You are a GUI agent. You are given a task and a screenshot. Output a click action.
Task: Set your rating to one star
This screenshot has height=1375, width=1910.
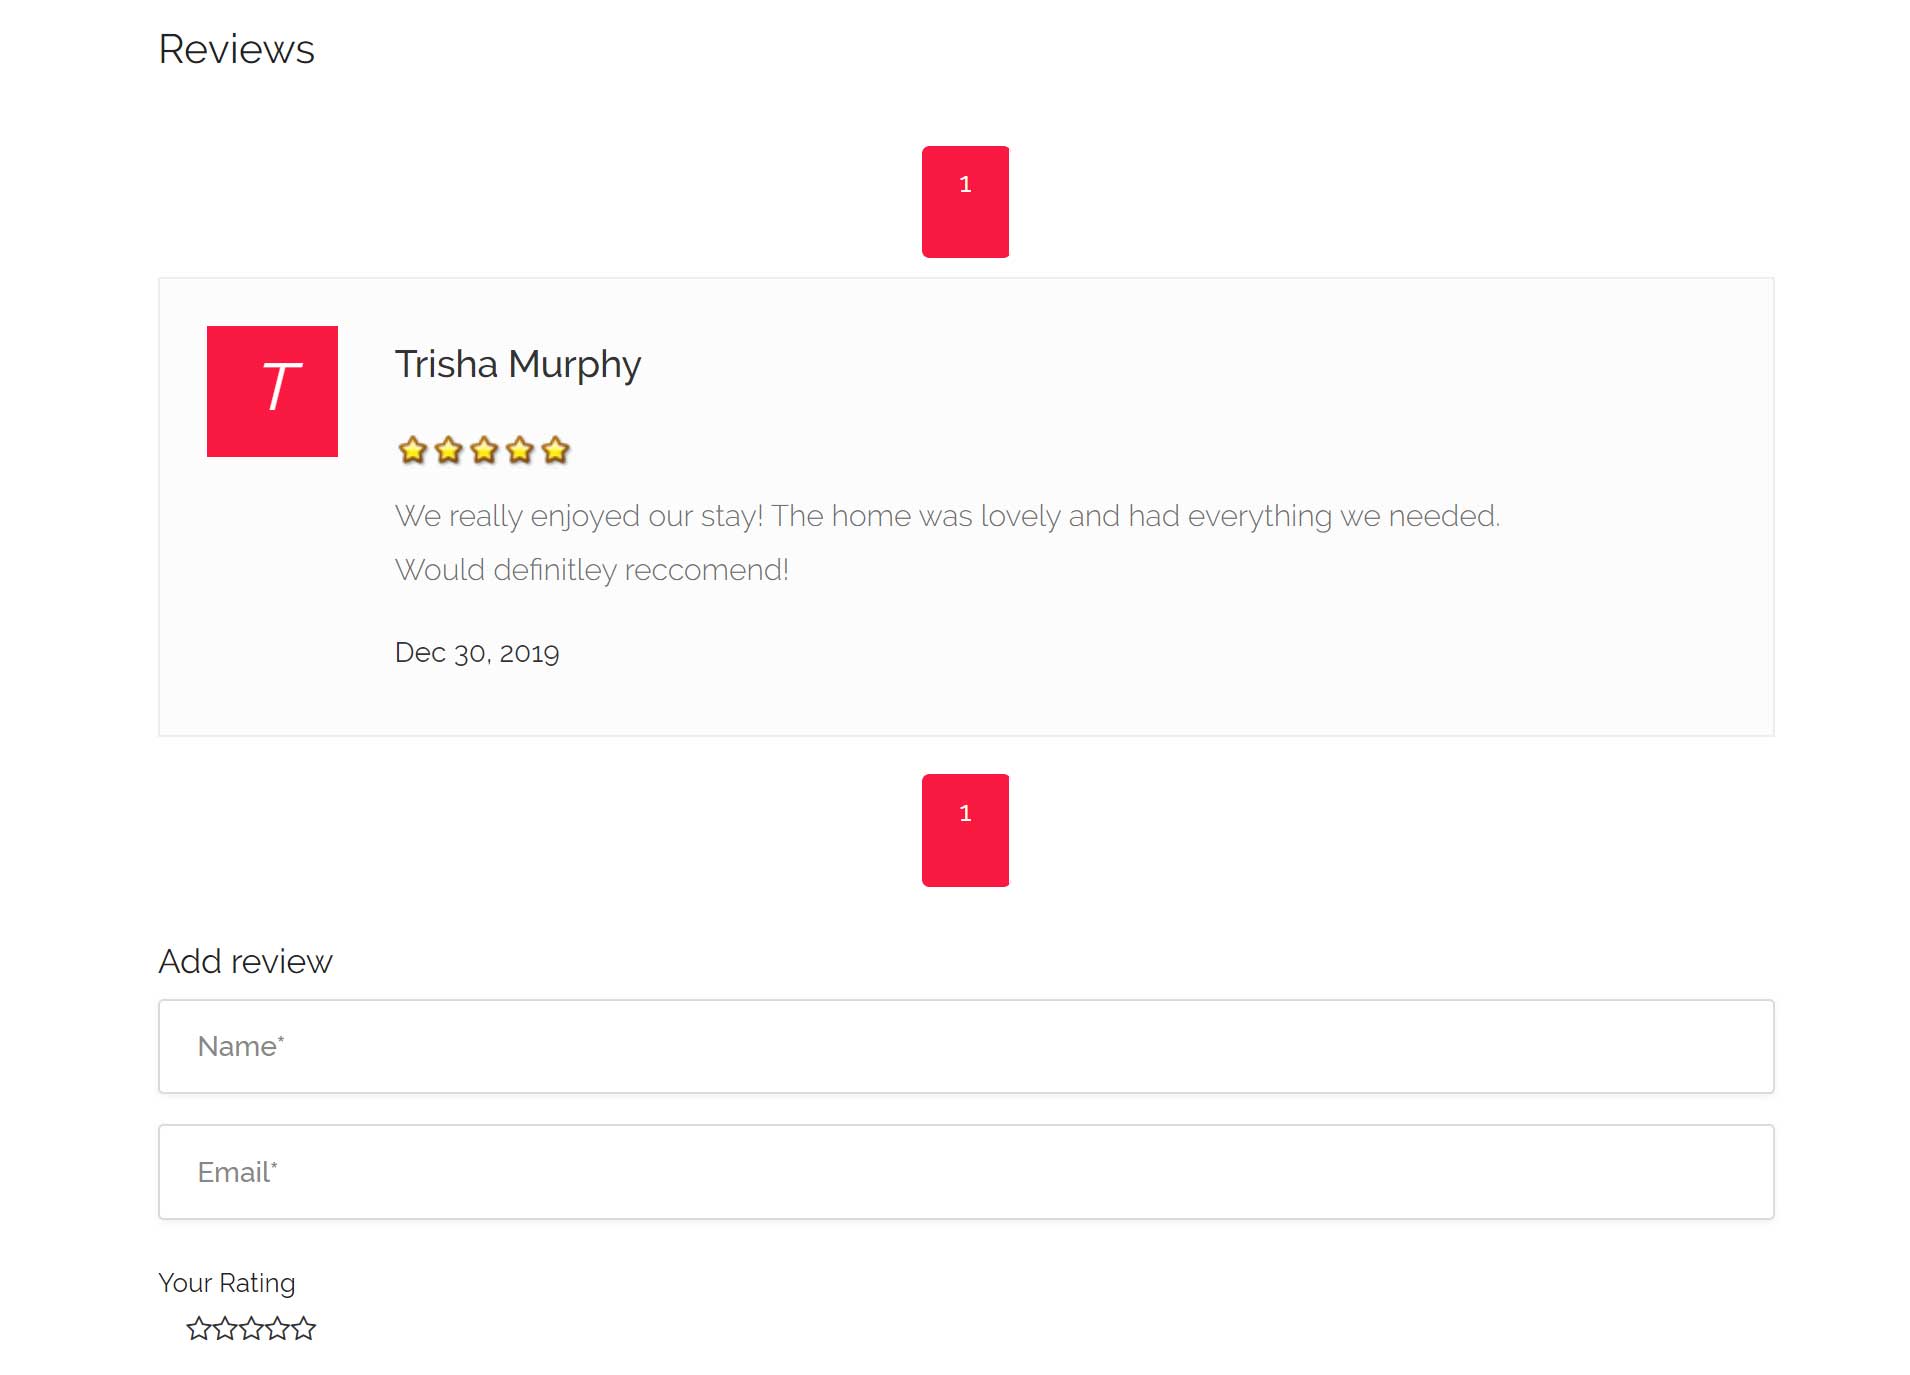[x=198, y=1329]
